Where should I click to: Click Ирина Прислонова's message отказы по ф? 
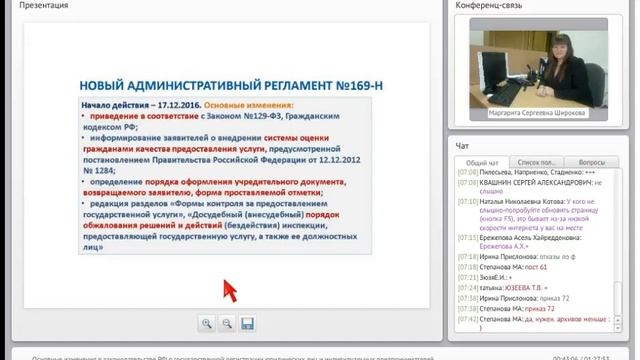point(517,257)
